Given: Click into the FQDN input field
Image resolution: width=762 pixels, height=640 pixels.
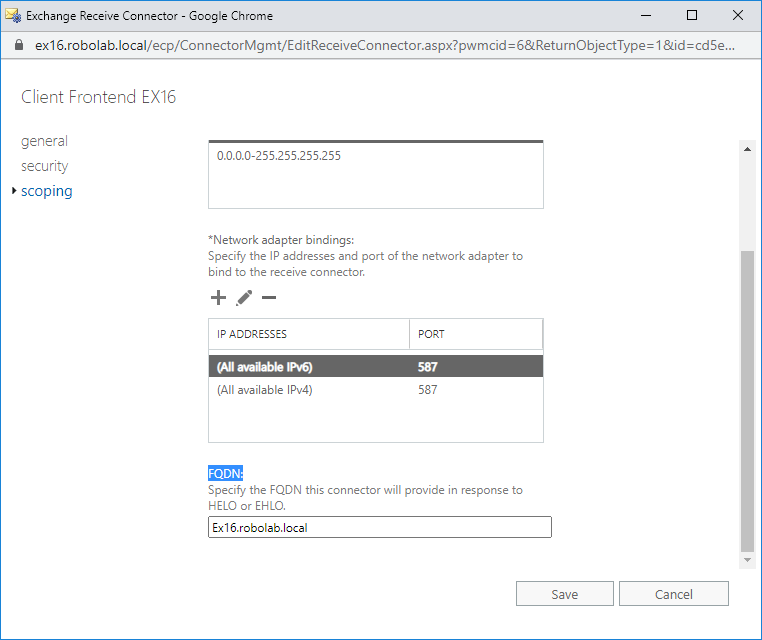Looking at the screenshot, I should click(380, 527).
